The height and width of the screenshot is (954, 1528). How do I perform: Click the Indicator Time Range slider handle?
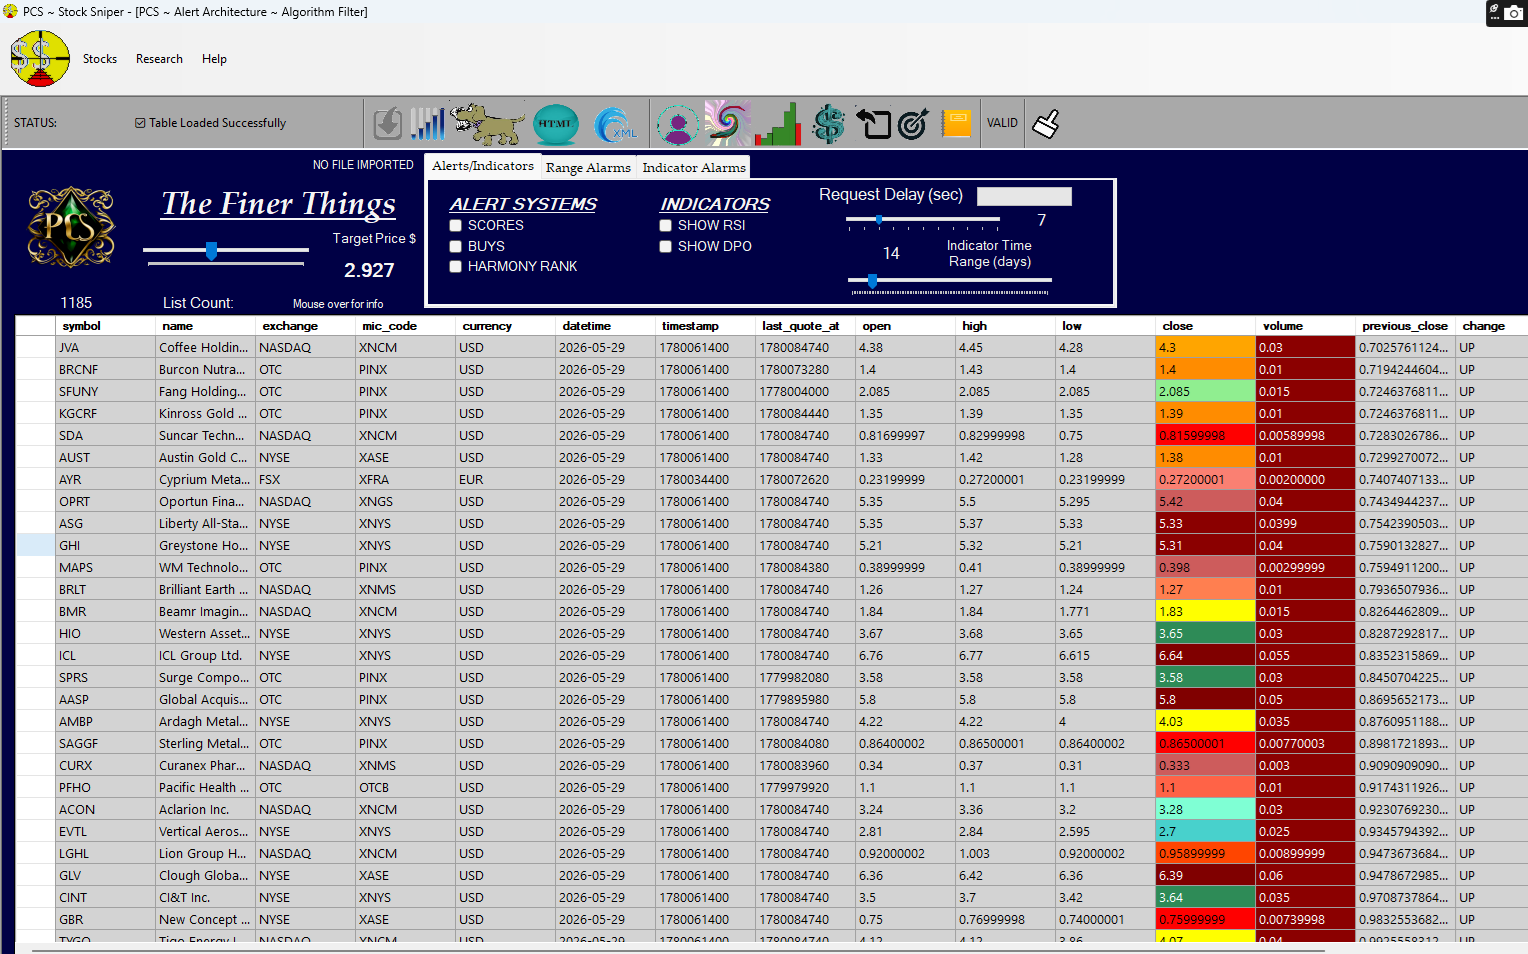click(x=872, y=281)
